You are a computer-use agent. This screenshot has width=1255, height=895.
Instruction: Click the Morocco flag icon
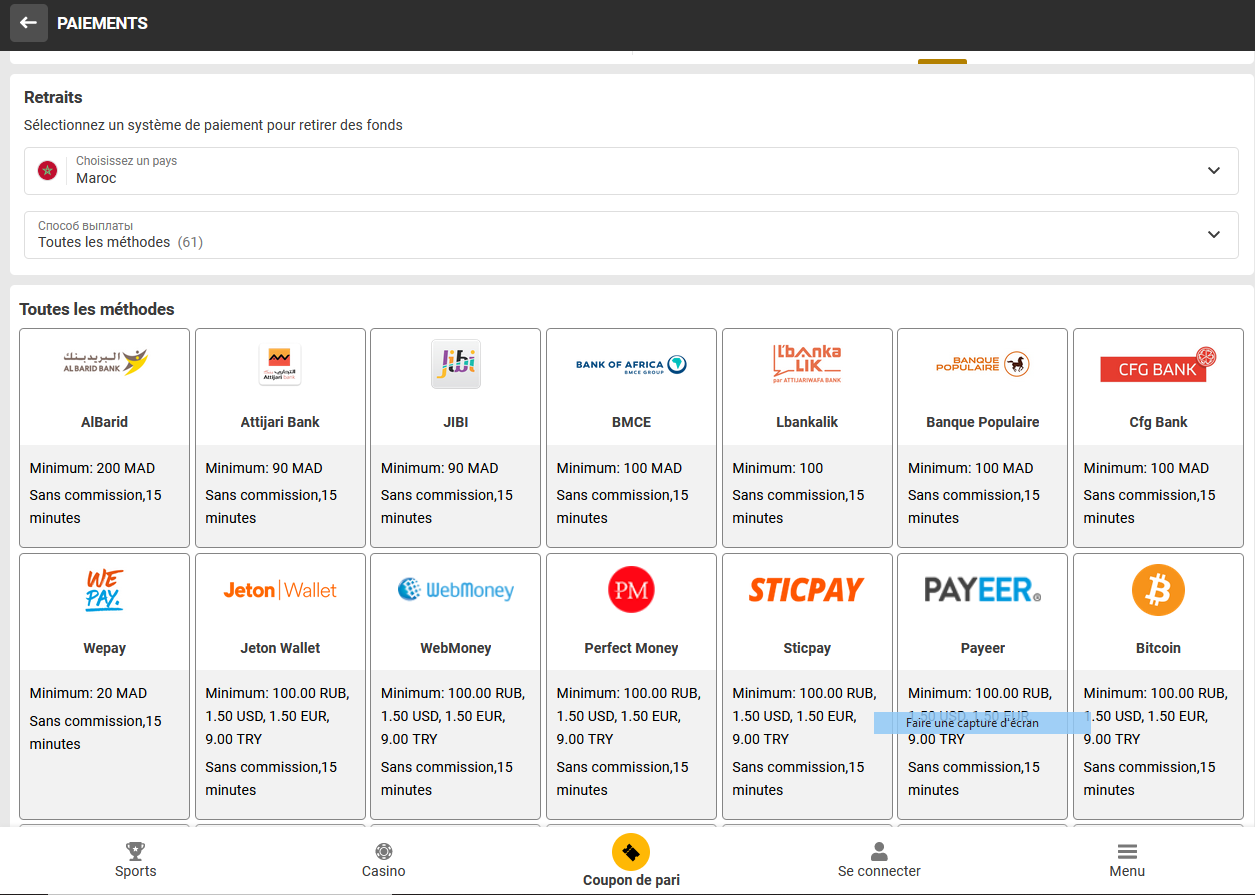coord(47,171)
